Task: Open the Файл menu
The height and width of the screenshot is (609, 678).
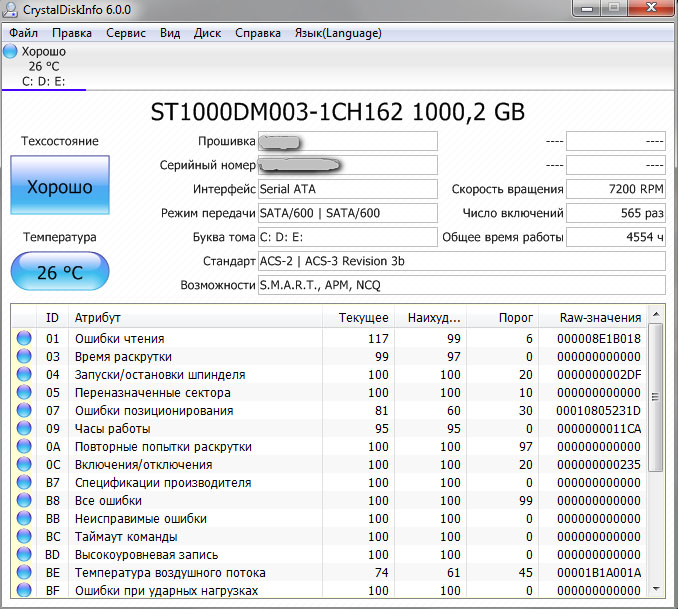Action: 23,33
